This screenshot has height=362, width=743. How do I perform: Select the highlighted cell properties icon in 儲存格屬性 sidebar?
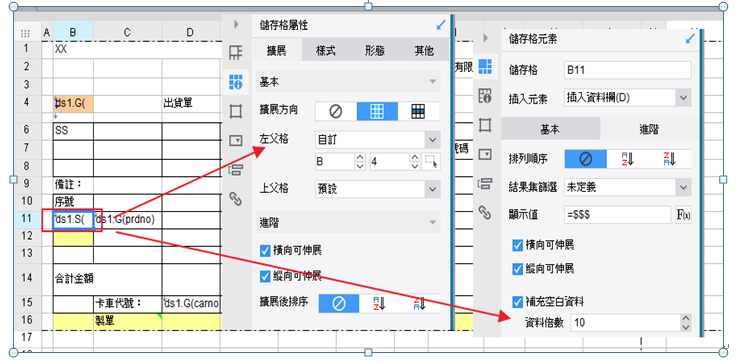236,82
